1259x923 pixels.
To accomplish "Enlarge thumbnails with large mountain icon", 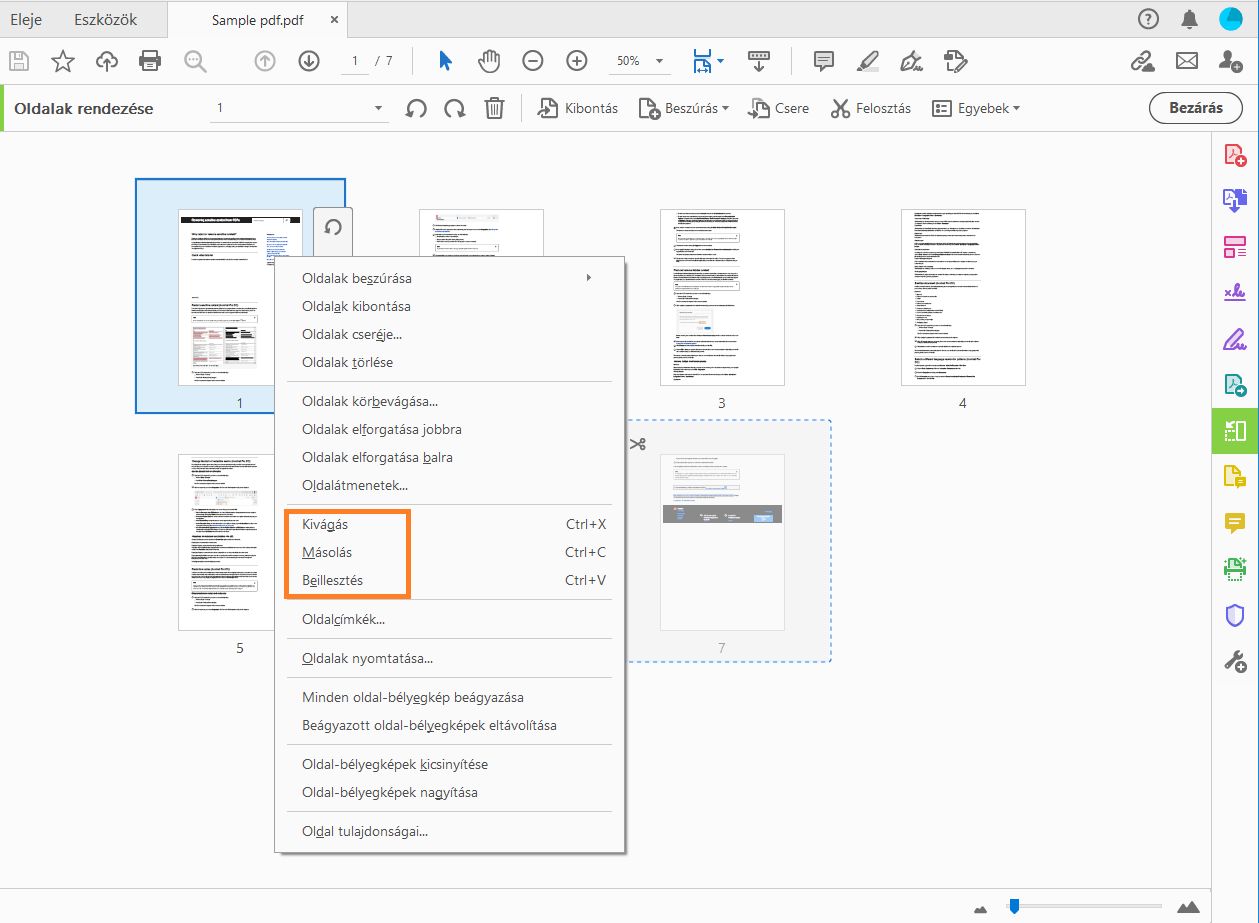I will 1188,907.
